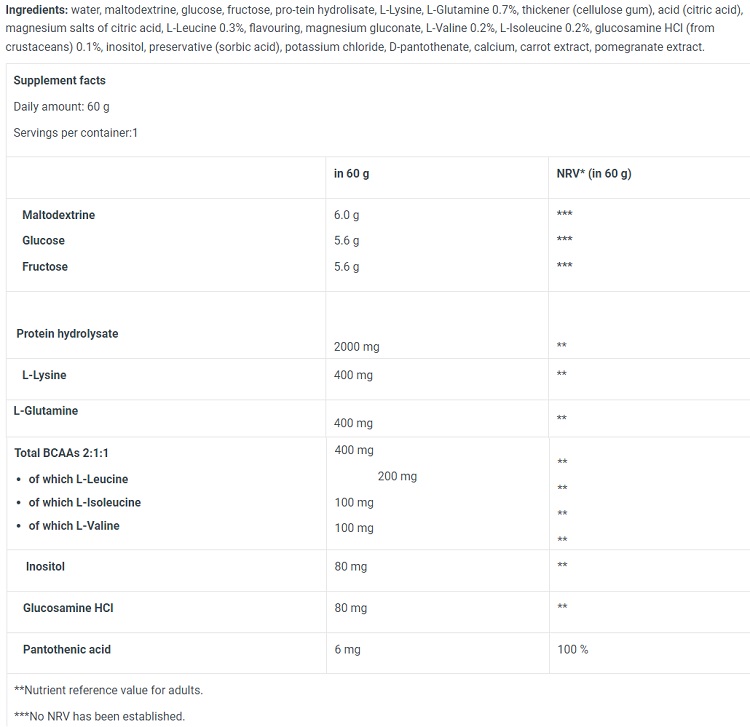Click the L-Lysine row label
Viewport: 750px width, 727px height.
click(x=44, y=375)
